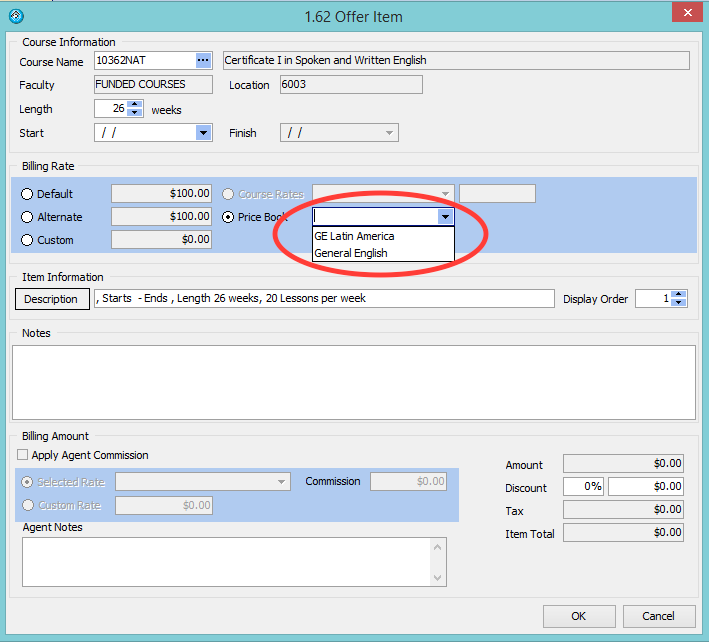Increase Display Order value

[x=679, y=294]
